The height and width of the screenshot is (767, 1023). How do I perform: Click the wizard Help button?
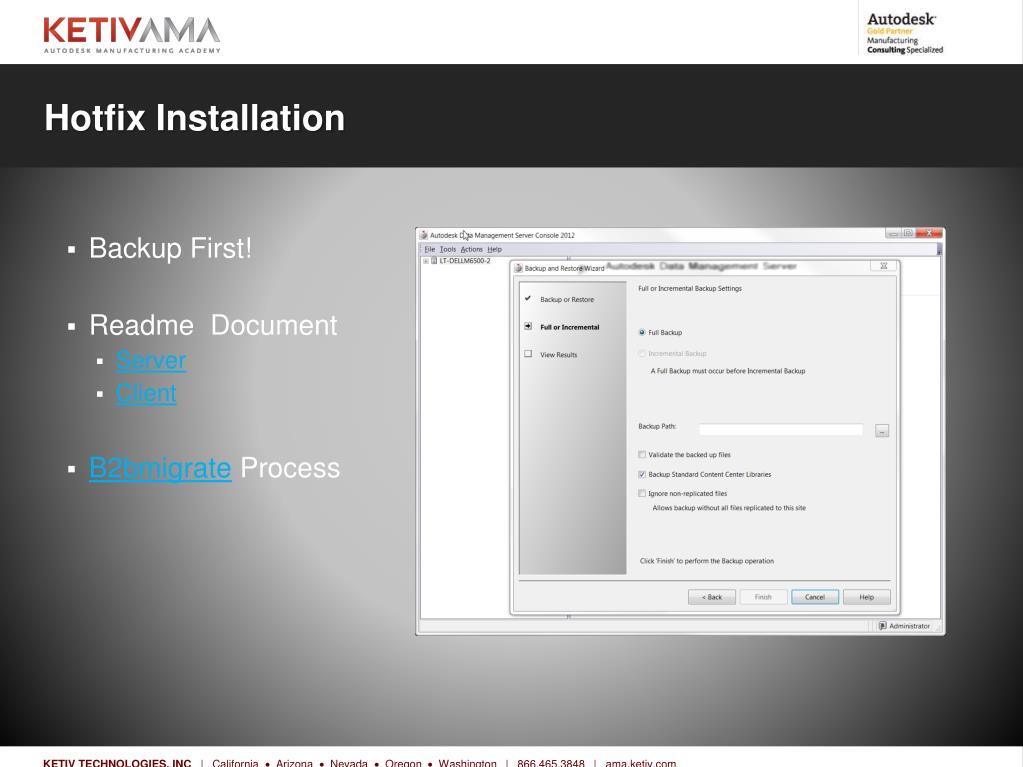(x=866, y=597)
